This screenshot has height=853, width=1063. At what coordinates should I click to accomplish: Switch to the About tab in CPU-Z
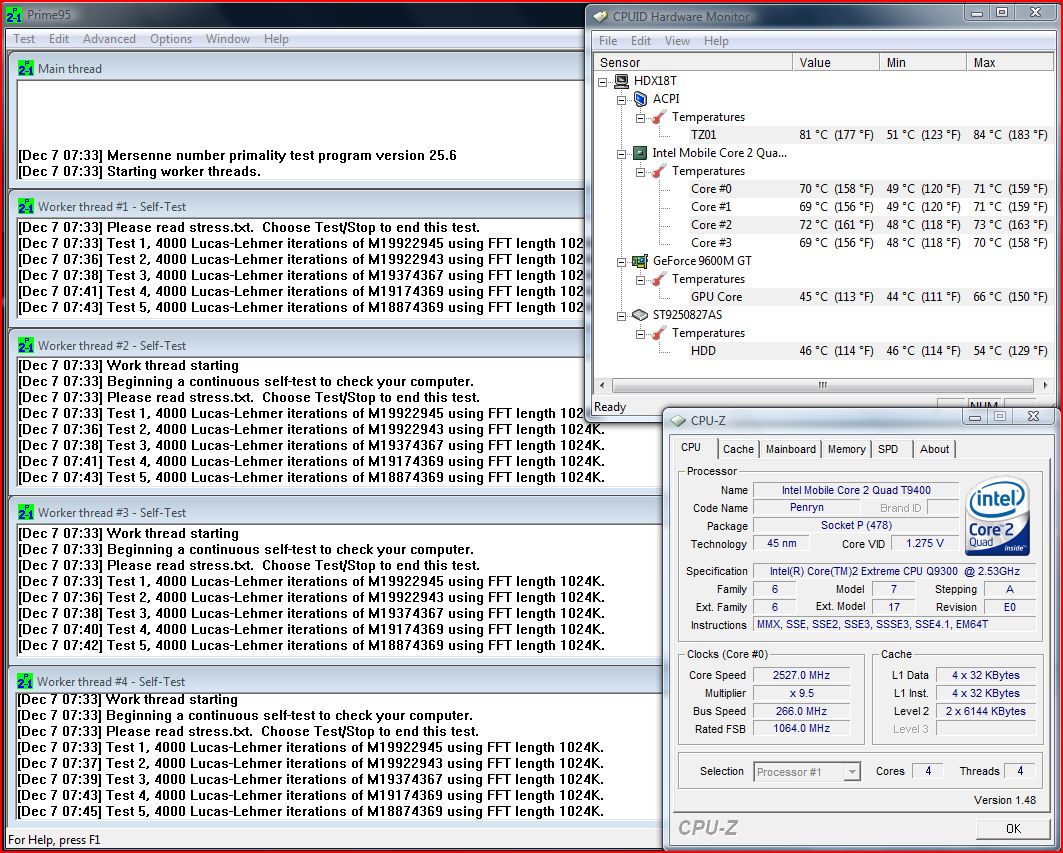click(934, 449)
